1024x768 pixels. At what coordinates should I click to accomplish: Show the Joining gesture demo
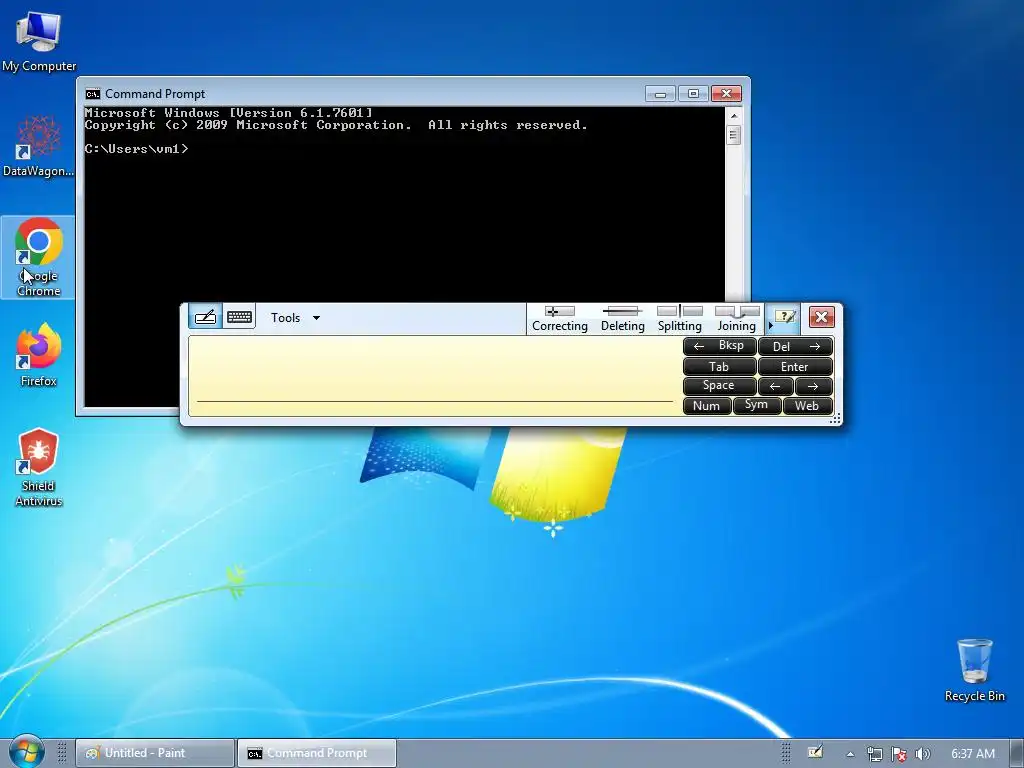(x=737, y=319)
